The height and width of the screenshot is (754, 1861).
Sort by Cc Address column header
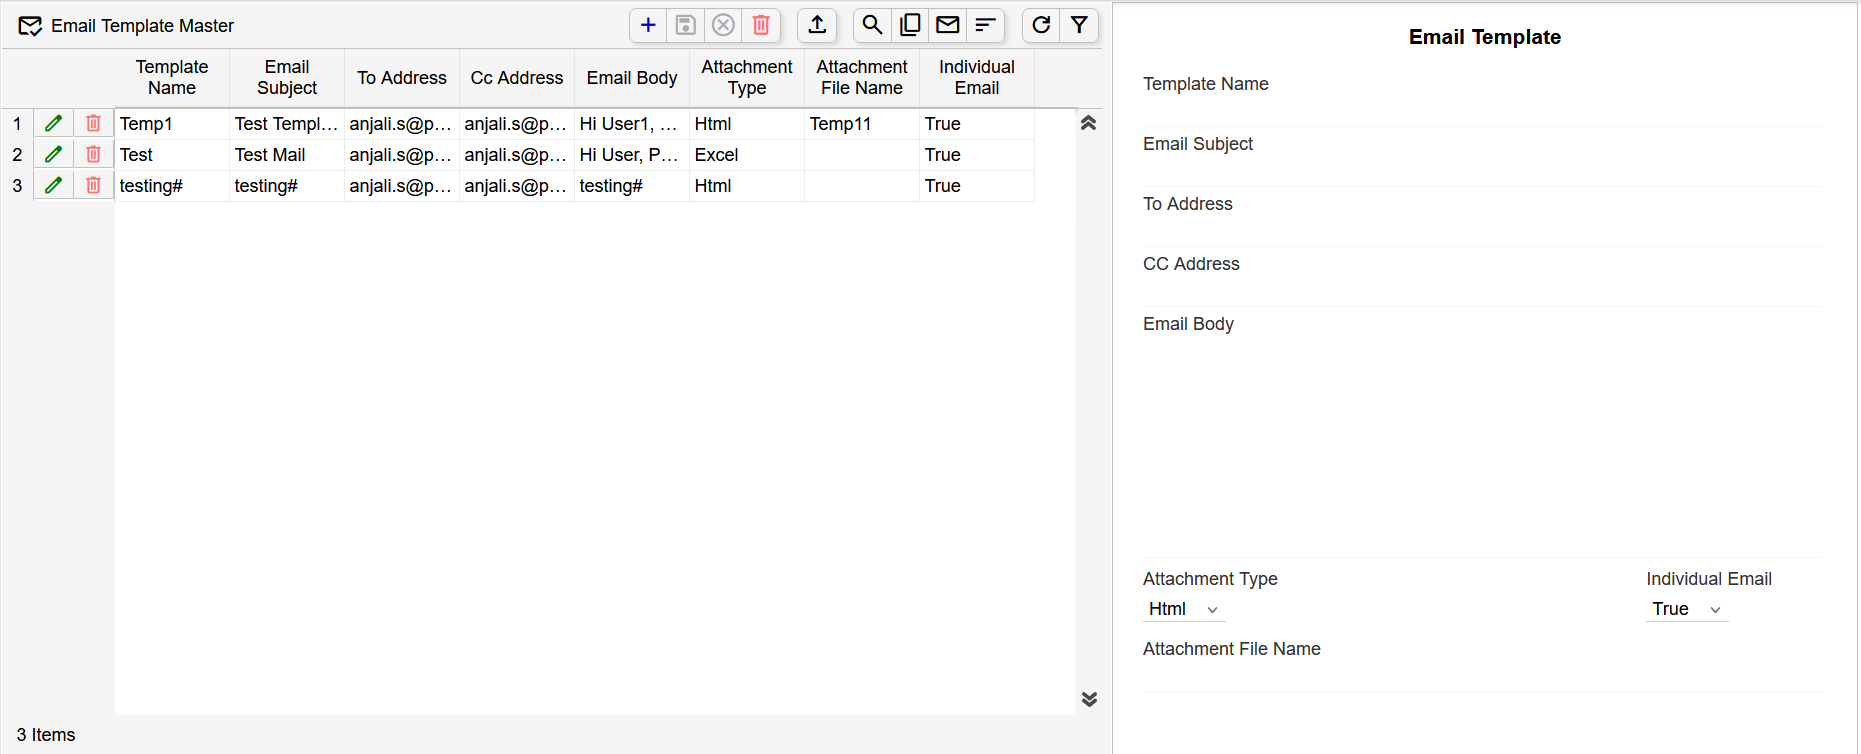517,78
